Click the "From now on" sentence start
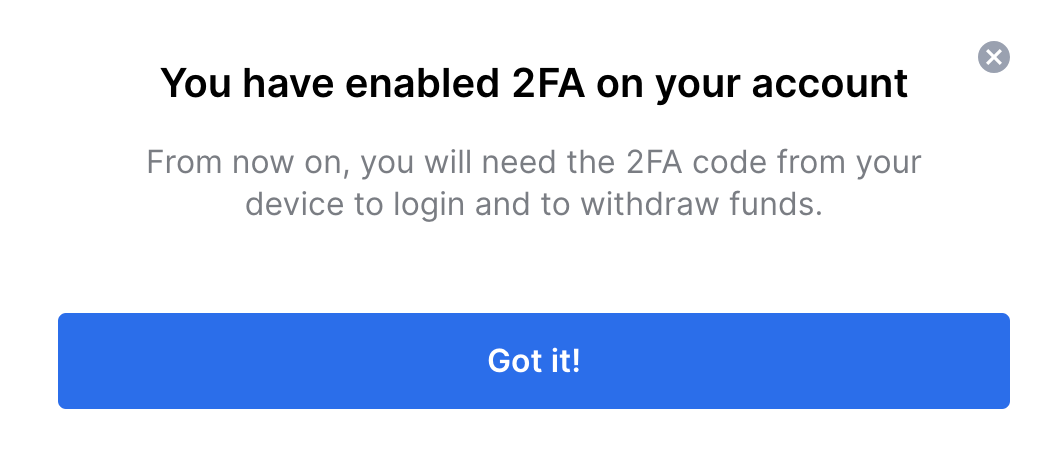Viewport: 1060px width, 464px height. (247, 163)
